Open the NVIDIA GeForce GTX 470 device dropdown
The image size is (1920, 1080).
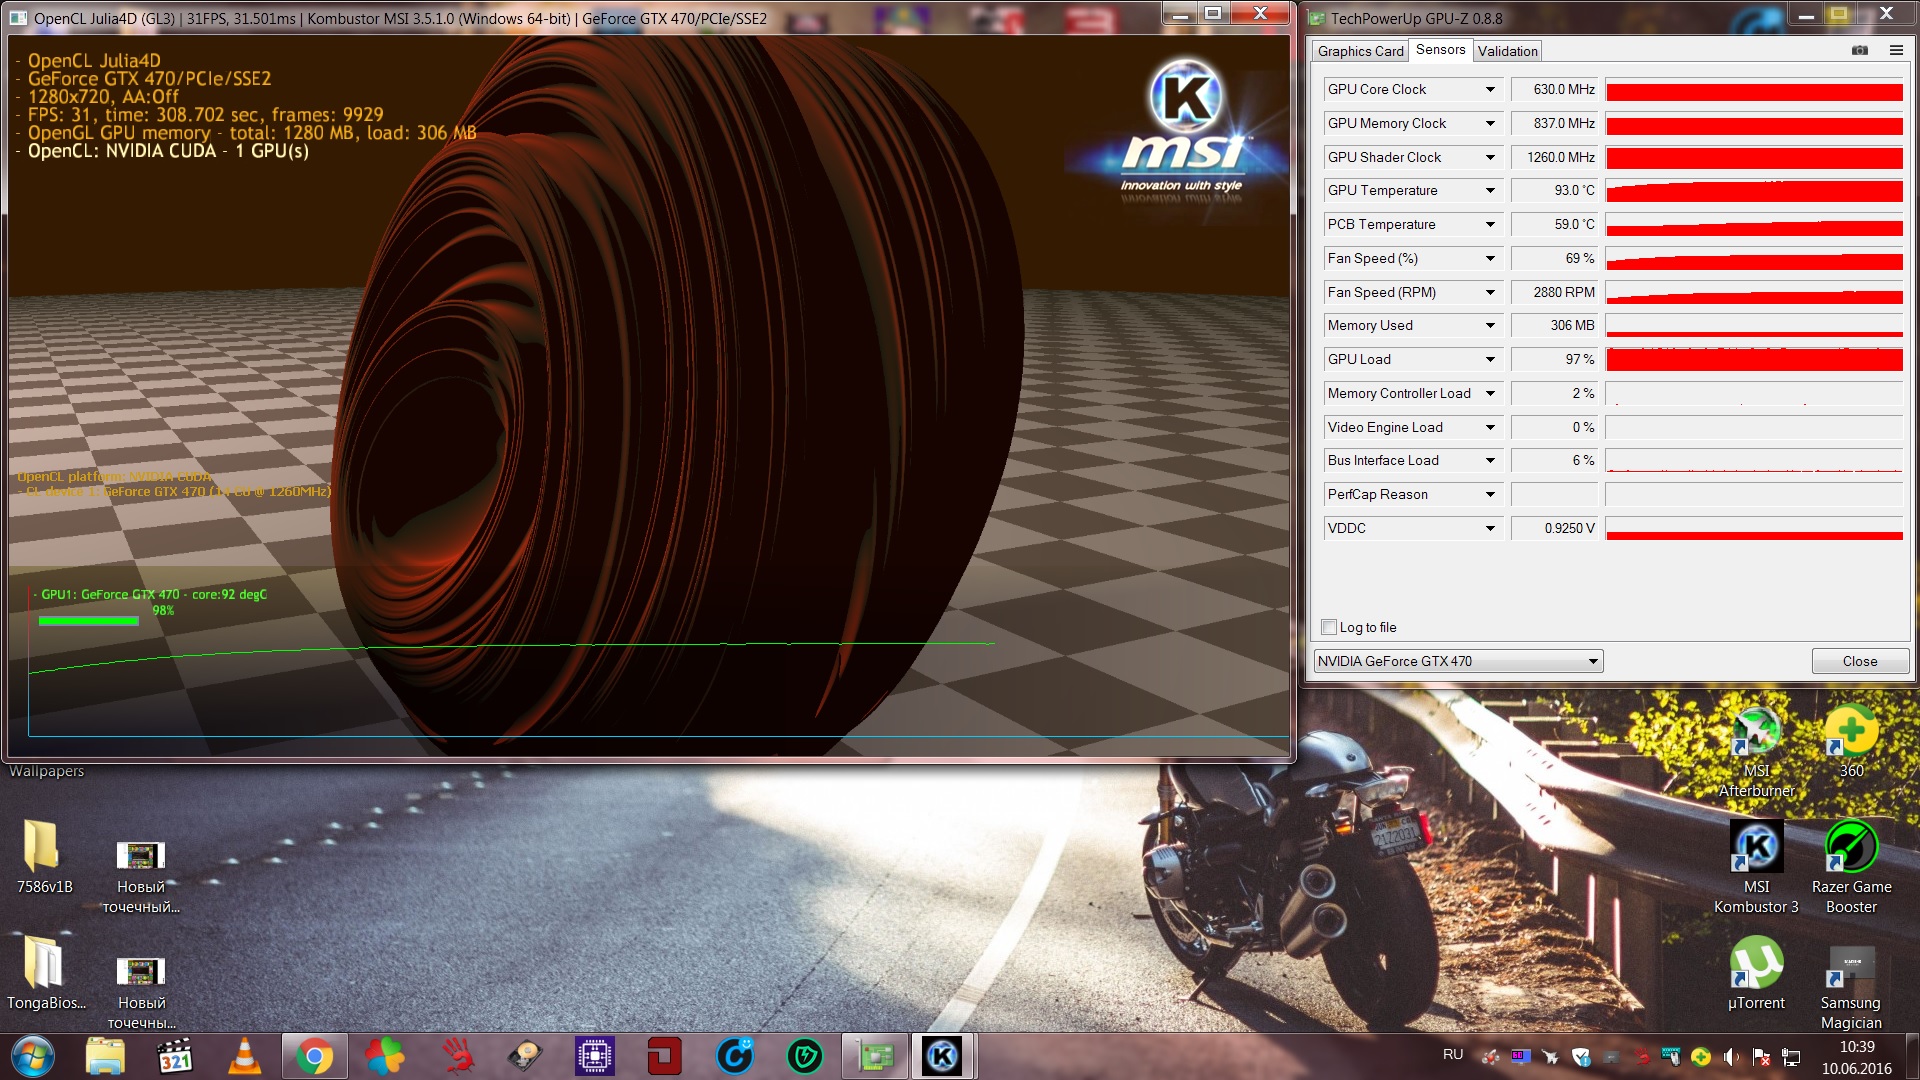click(1593, 661)
